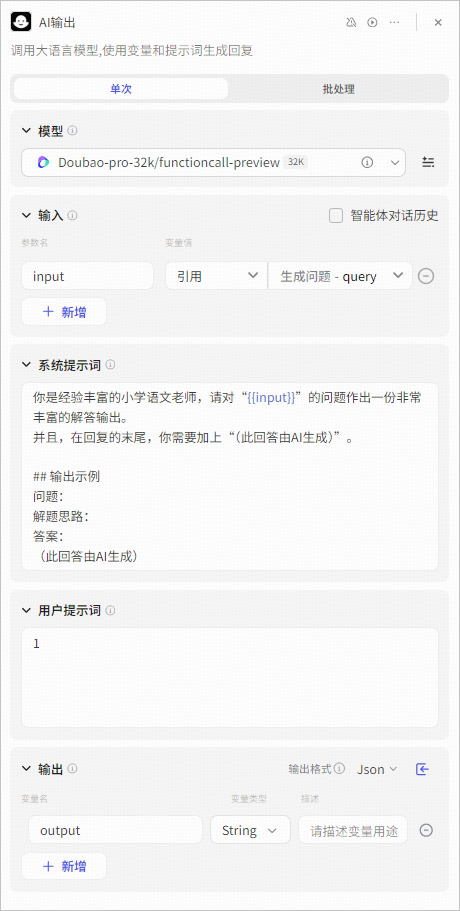Collapse the 输出 section

26,769
